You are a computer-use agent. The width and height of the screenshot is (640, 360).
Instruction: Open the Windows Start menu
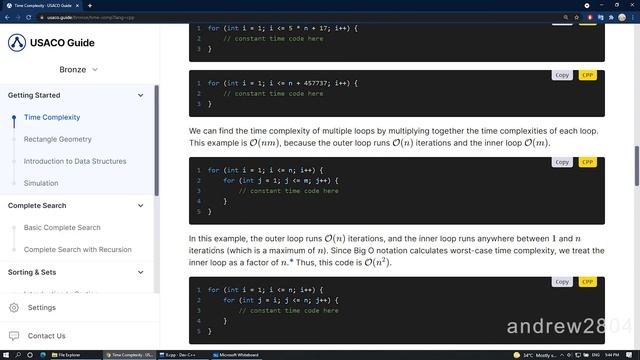[x=6, y=355]
